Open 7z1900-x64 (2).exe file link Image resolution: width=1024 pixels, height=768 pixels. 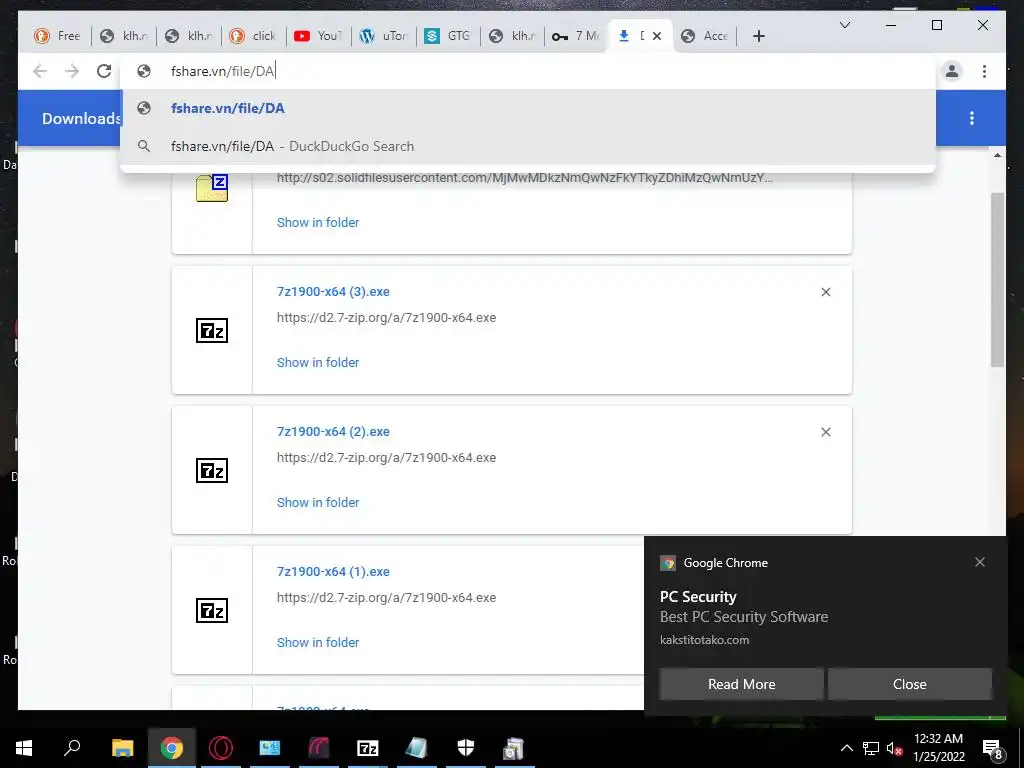(x=333, y=432)
